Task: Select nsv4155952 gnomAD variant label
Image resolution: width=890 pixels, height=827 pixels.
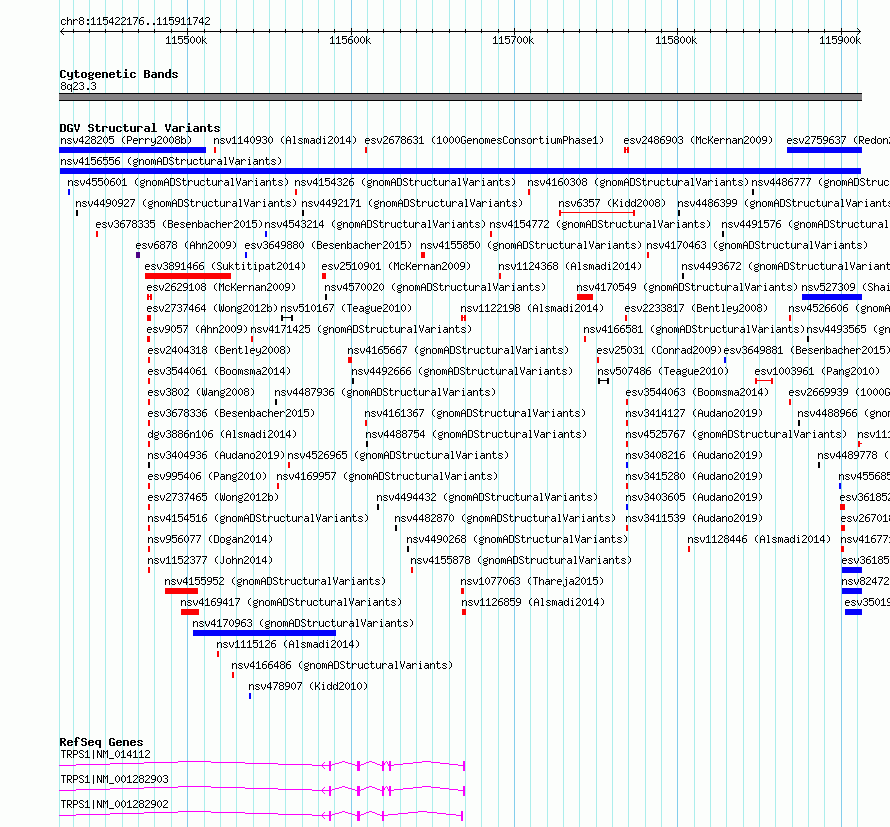Action: [275, 581]
